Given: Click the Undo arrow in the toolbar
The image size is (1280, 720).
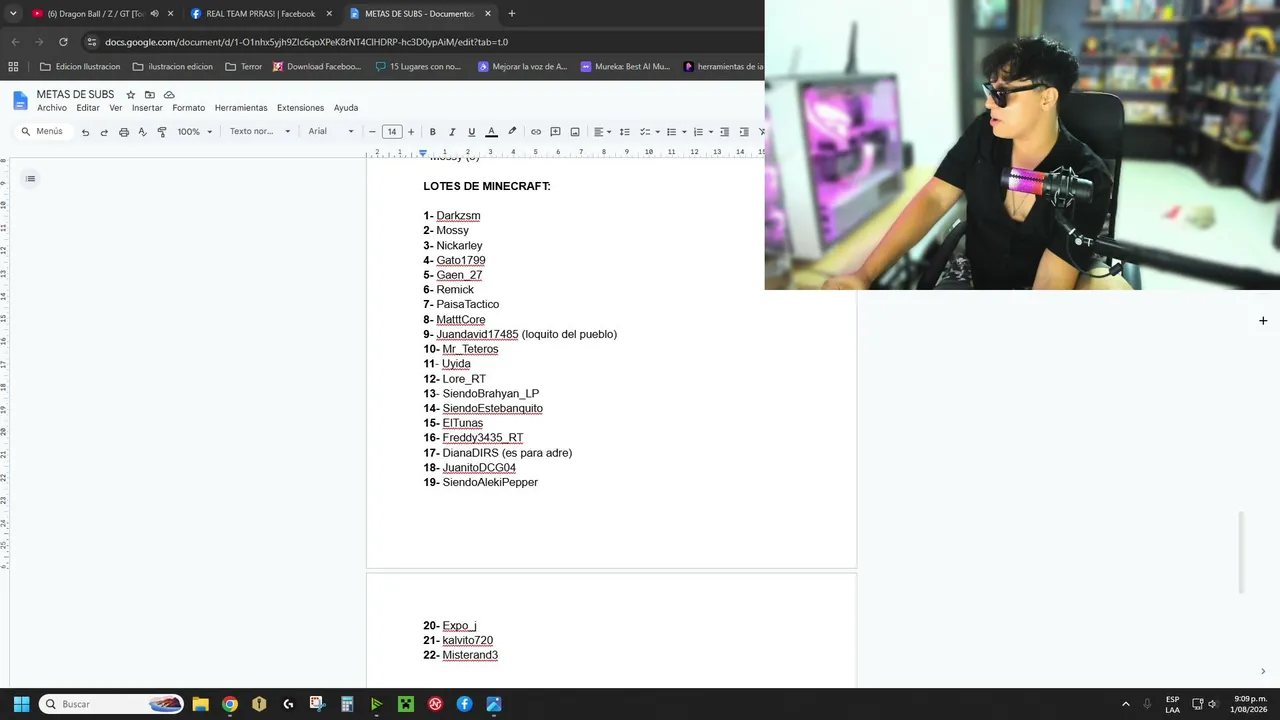Looking at the screenshot, I should pyautogui.click(x=85, y=132).
